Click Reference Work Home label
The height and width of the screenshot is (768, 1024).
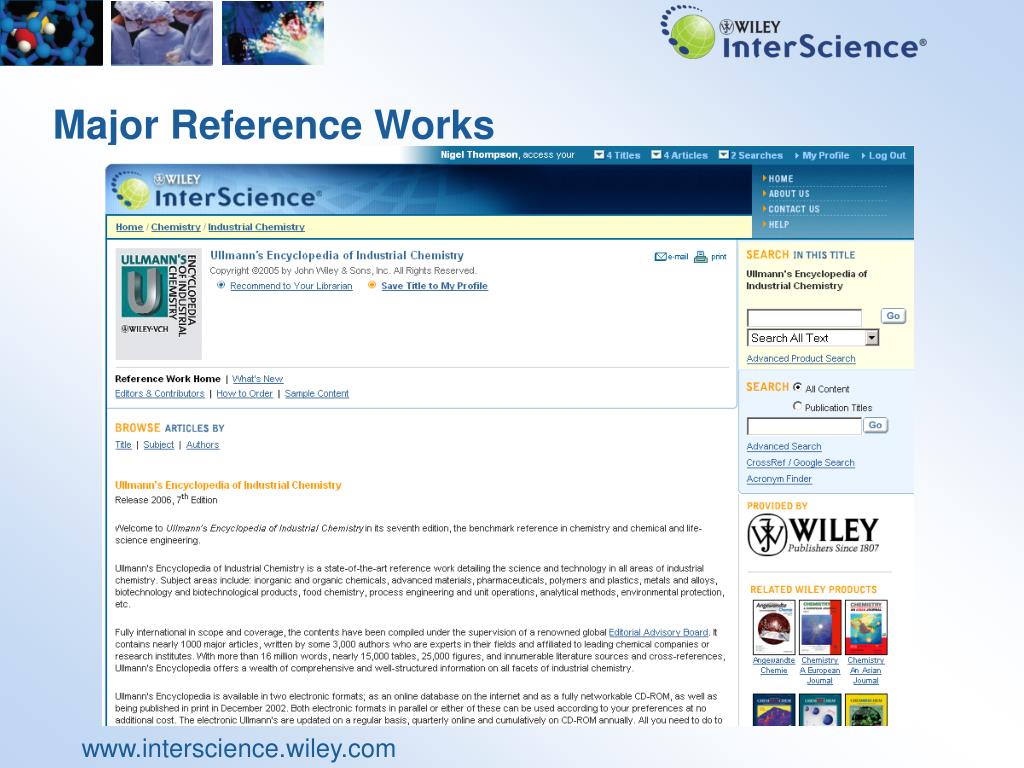click(x=168, y=379)
